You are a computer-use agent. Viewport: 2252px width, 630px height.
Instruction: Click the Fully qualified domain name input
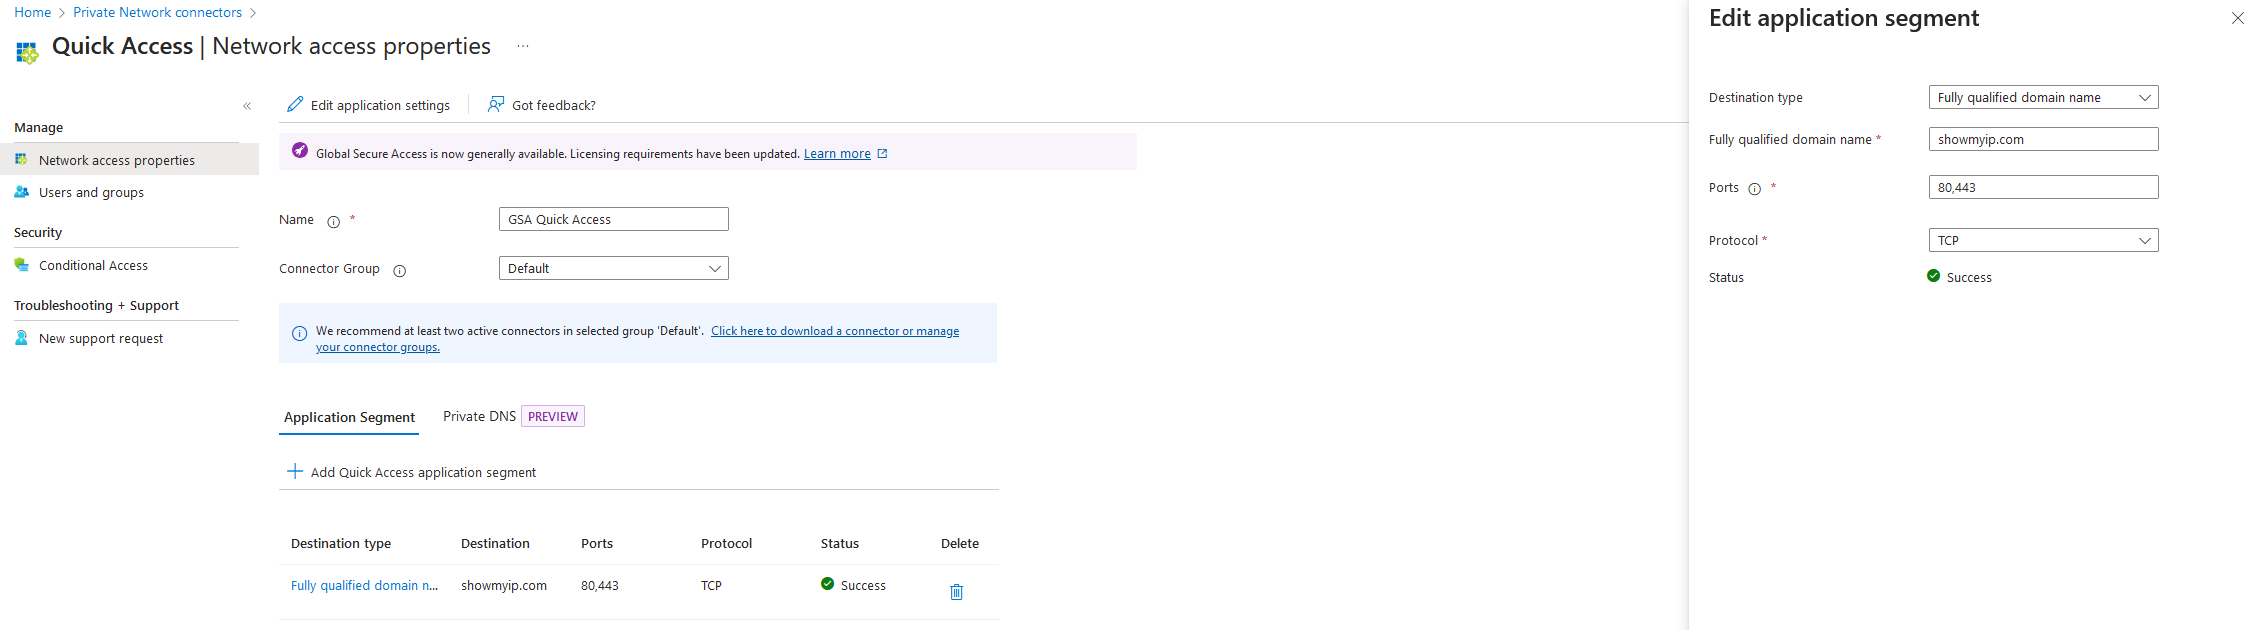[x=2043, y=139]
